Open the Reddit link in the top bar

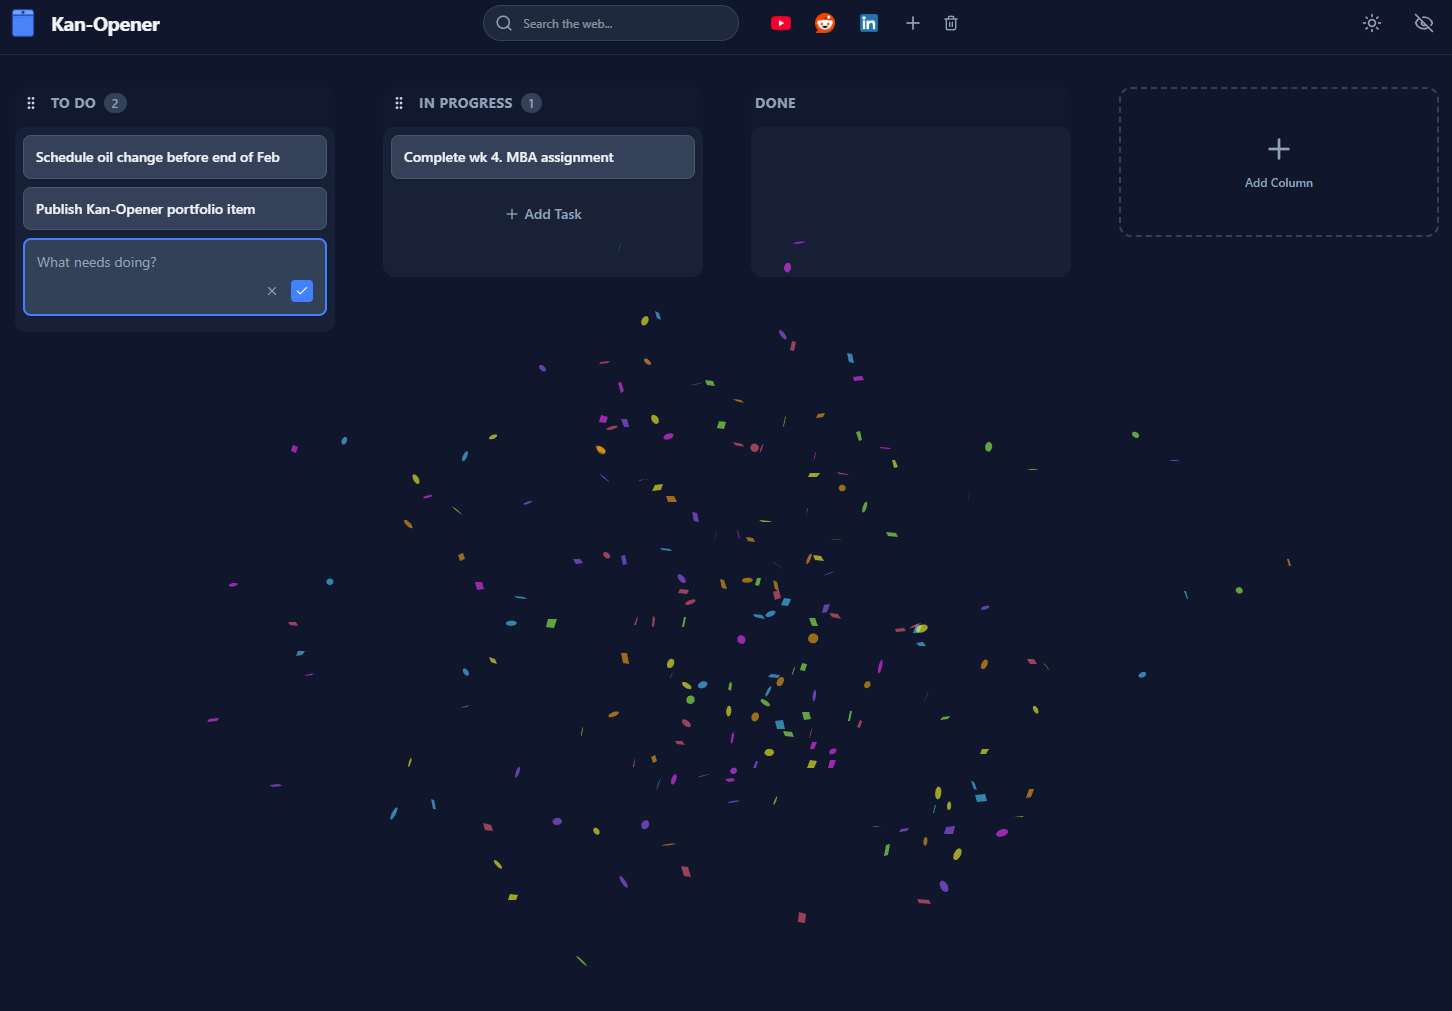[825, 22]
